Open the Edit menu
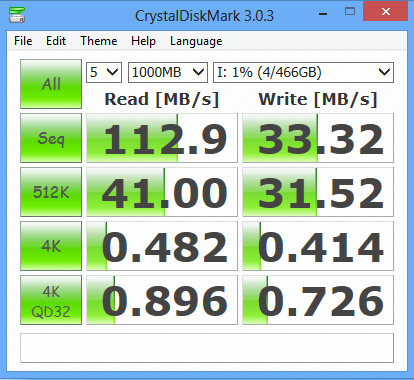This screenshot has height=380, width=414. coord(56,41)
